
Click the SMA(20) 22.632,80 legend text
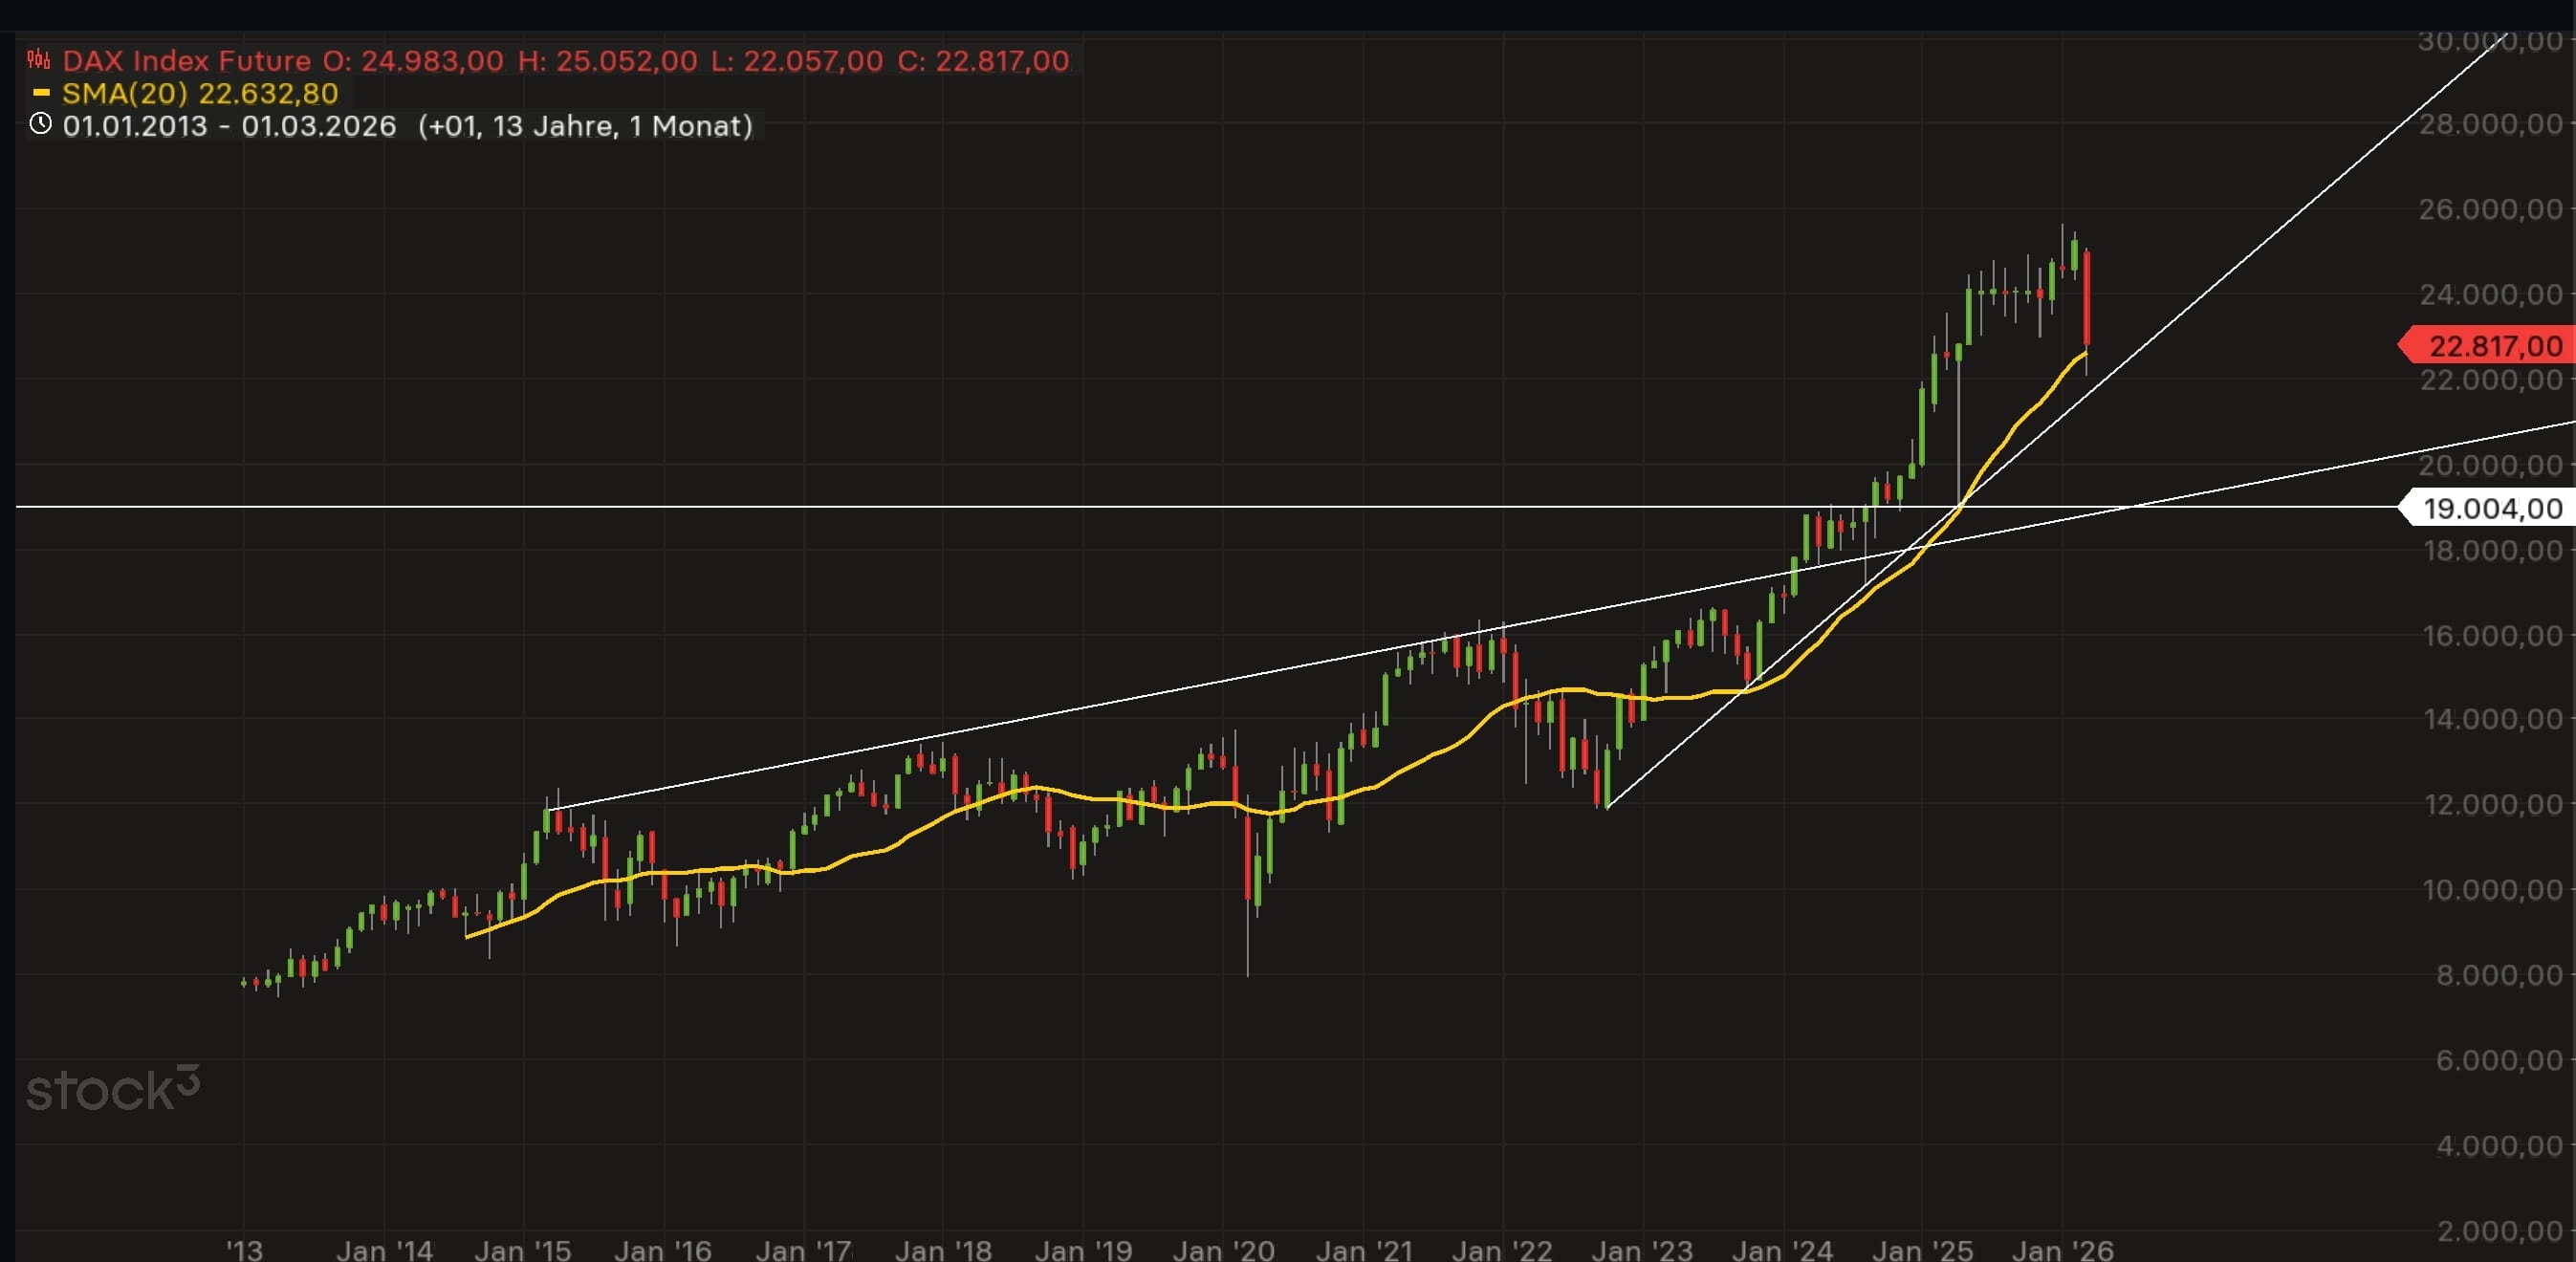pos(198,92)
